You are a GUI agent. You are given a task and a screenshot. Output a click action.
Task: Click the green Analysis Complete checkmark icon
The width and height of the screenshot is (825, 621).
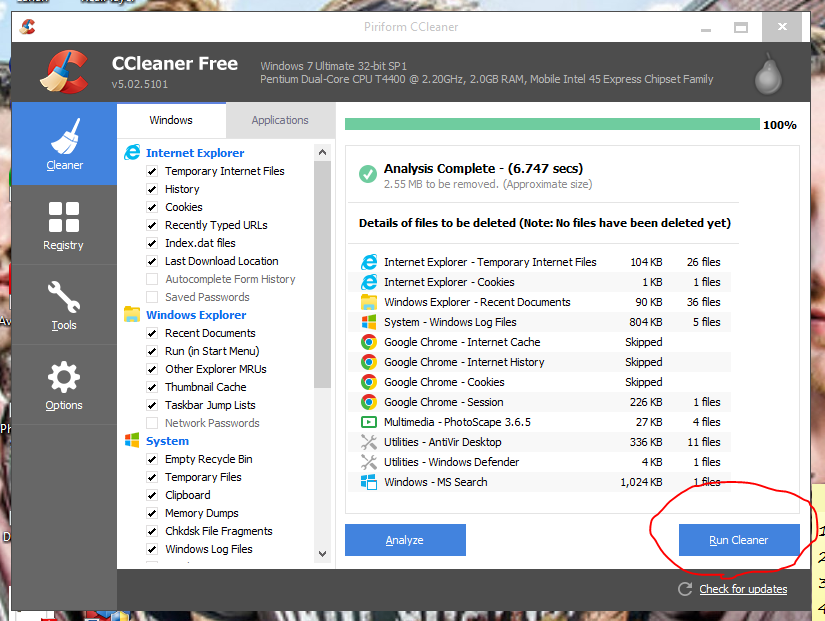click(368, 174)
